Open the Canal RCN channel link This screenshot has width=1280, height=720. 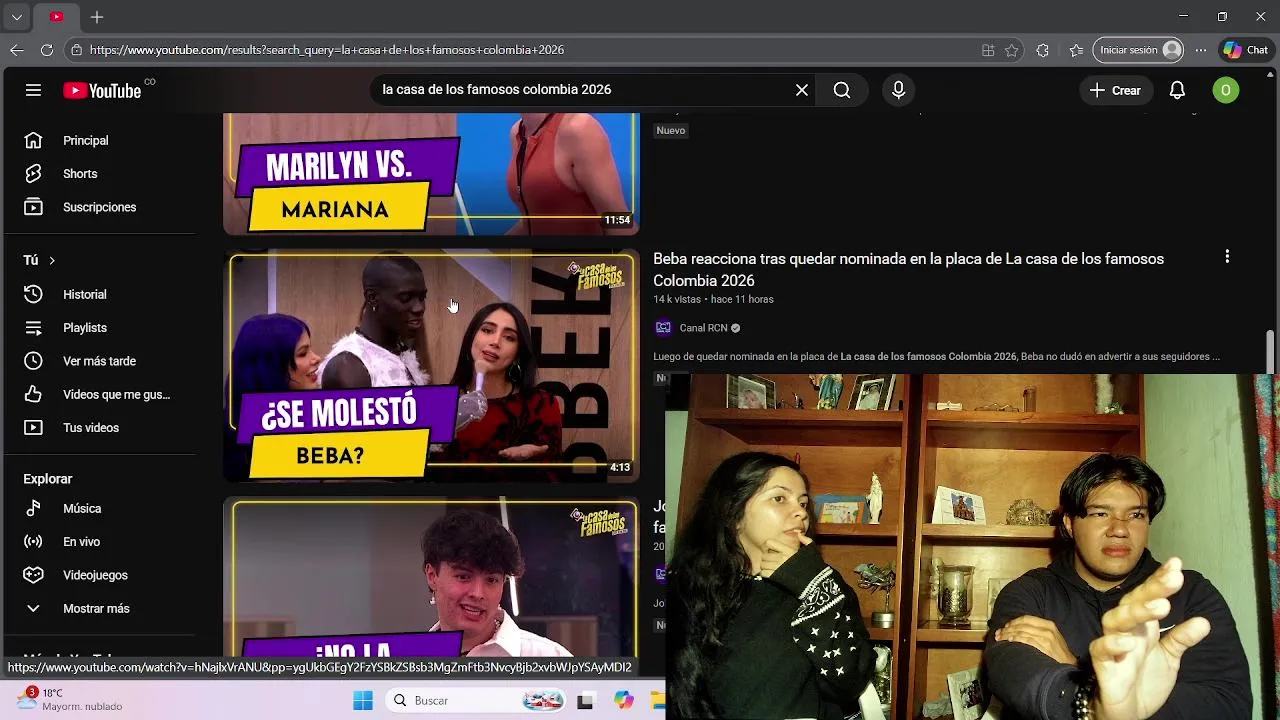703,328
